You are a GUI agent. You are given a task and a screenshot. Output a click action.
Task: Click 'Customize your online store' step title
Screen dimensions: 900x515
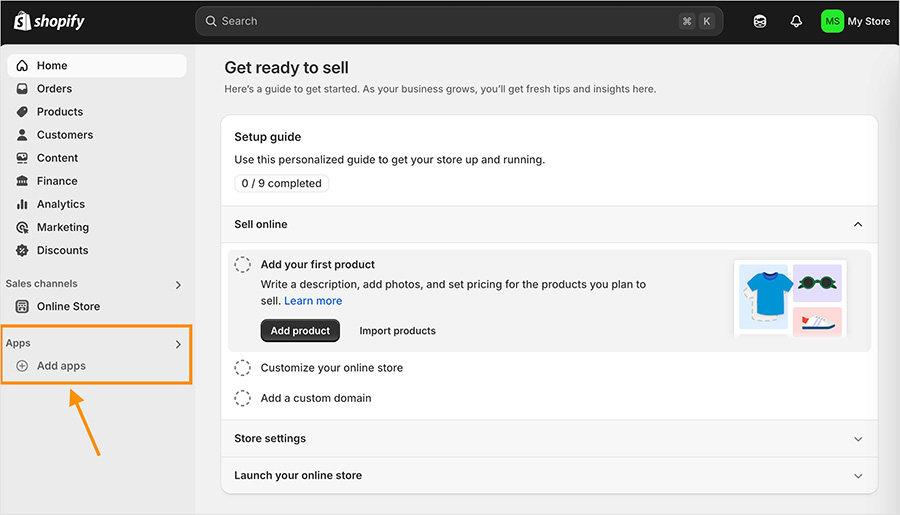pyautogui.click(x=332, y=368)
